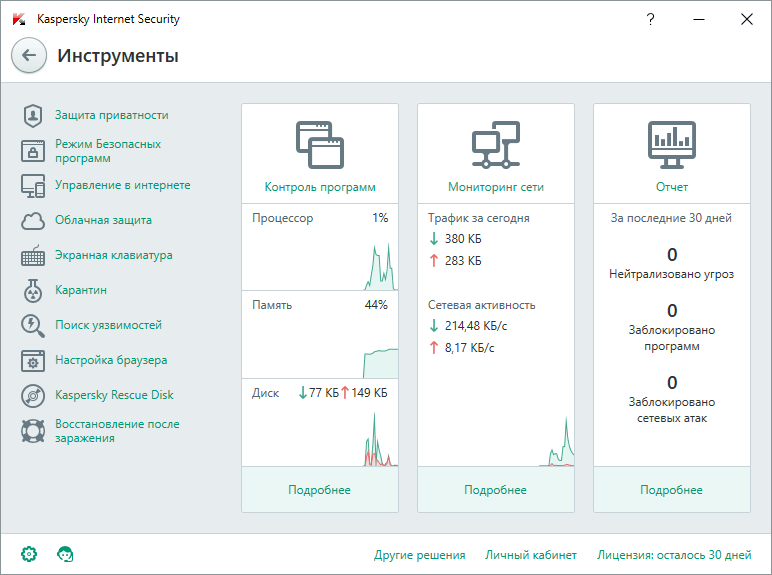772x575 pixels.
Task: Open Контроль программ title link
Action: coord(320,187)
